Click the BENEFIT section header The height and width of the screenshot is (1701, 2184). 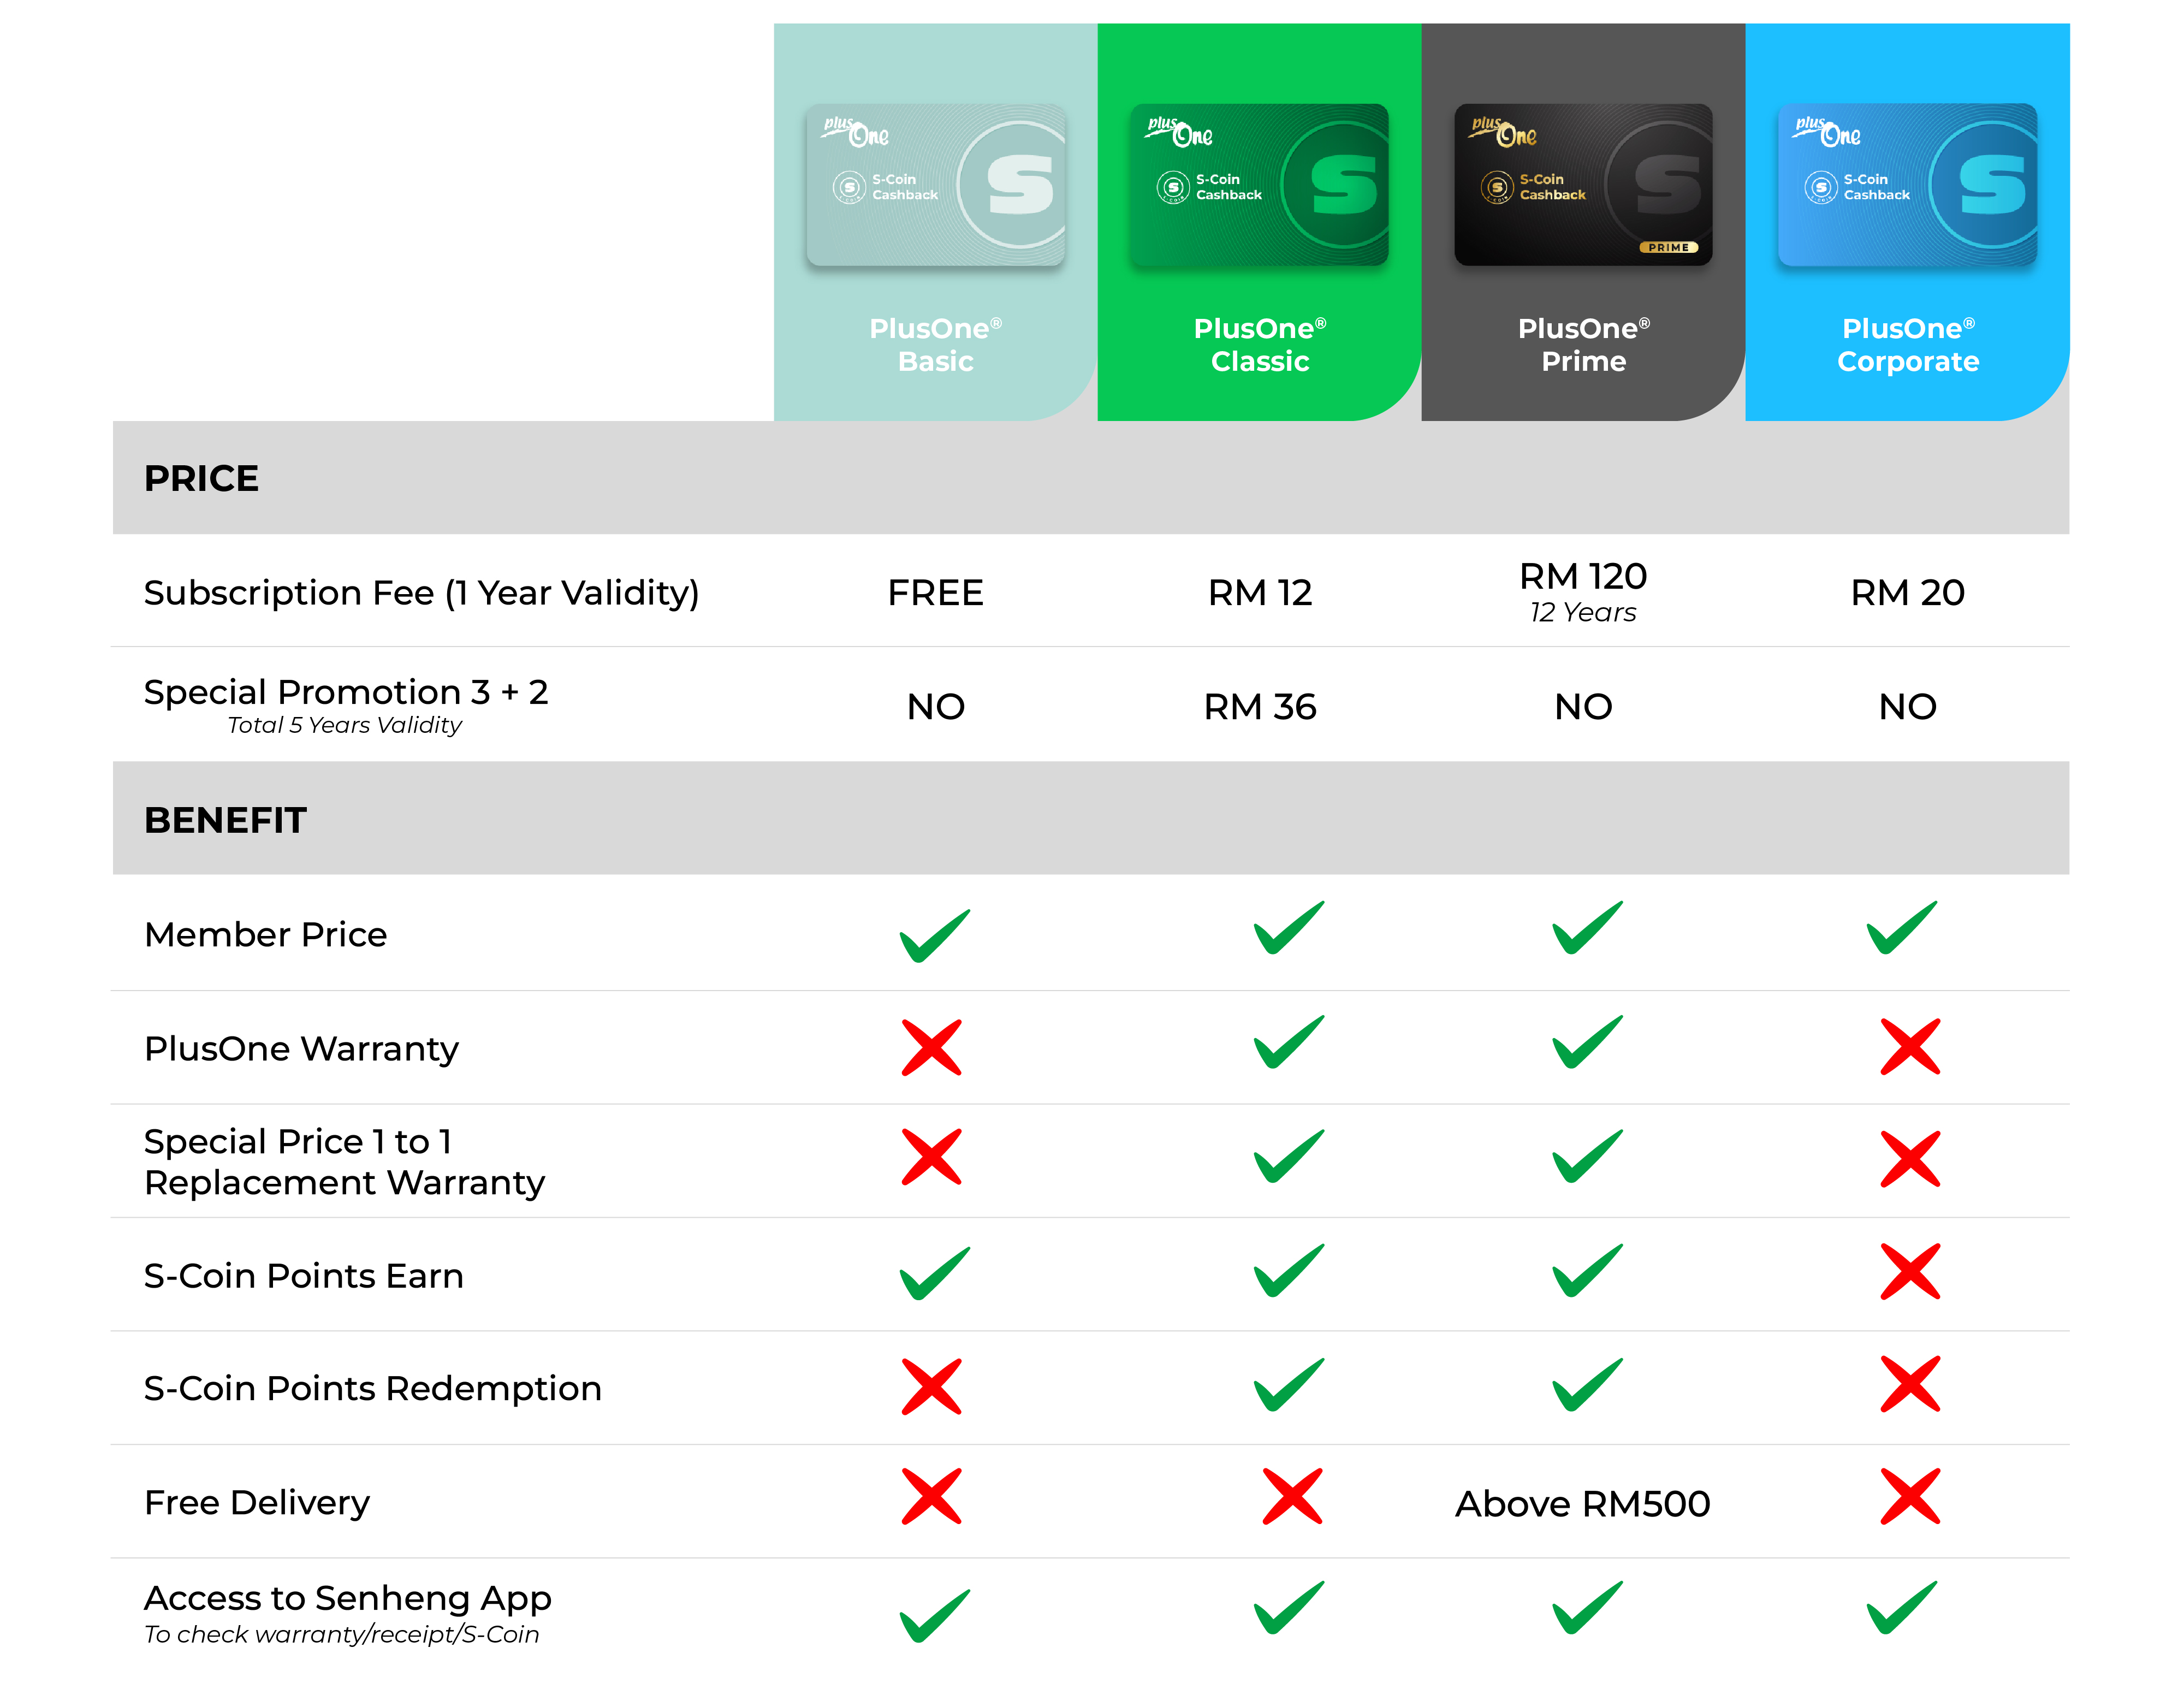point(225,820)
